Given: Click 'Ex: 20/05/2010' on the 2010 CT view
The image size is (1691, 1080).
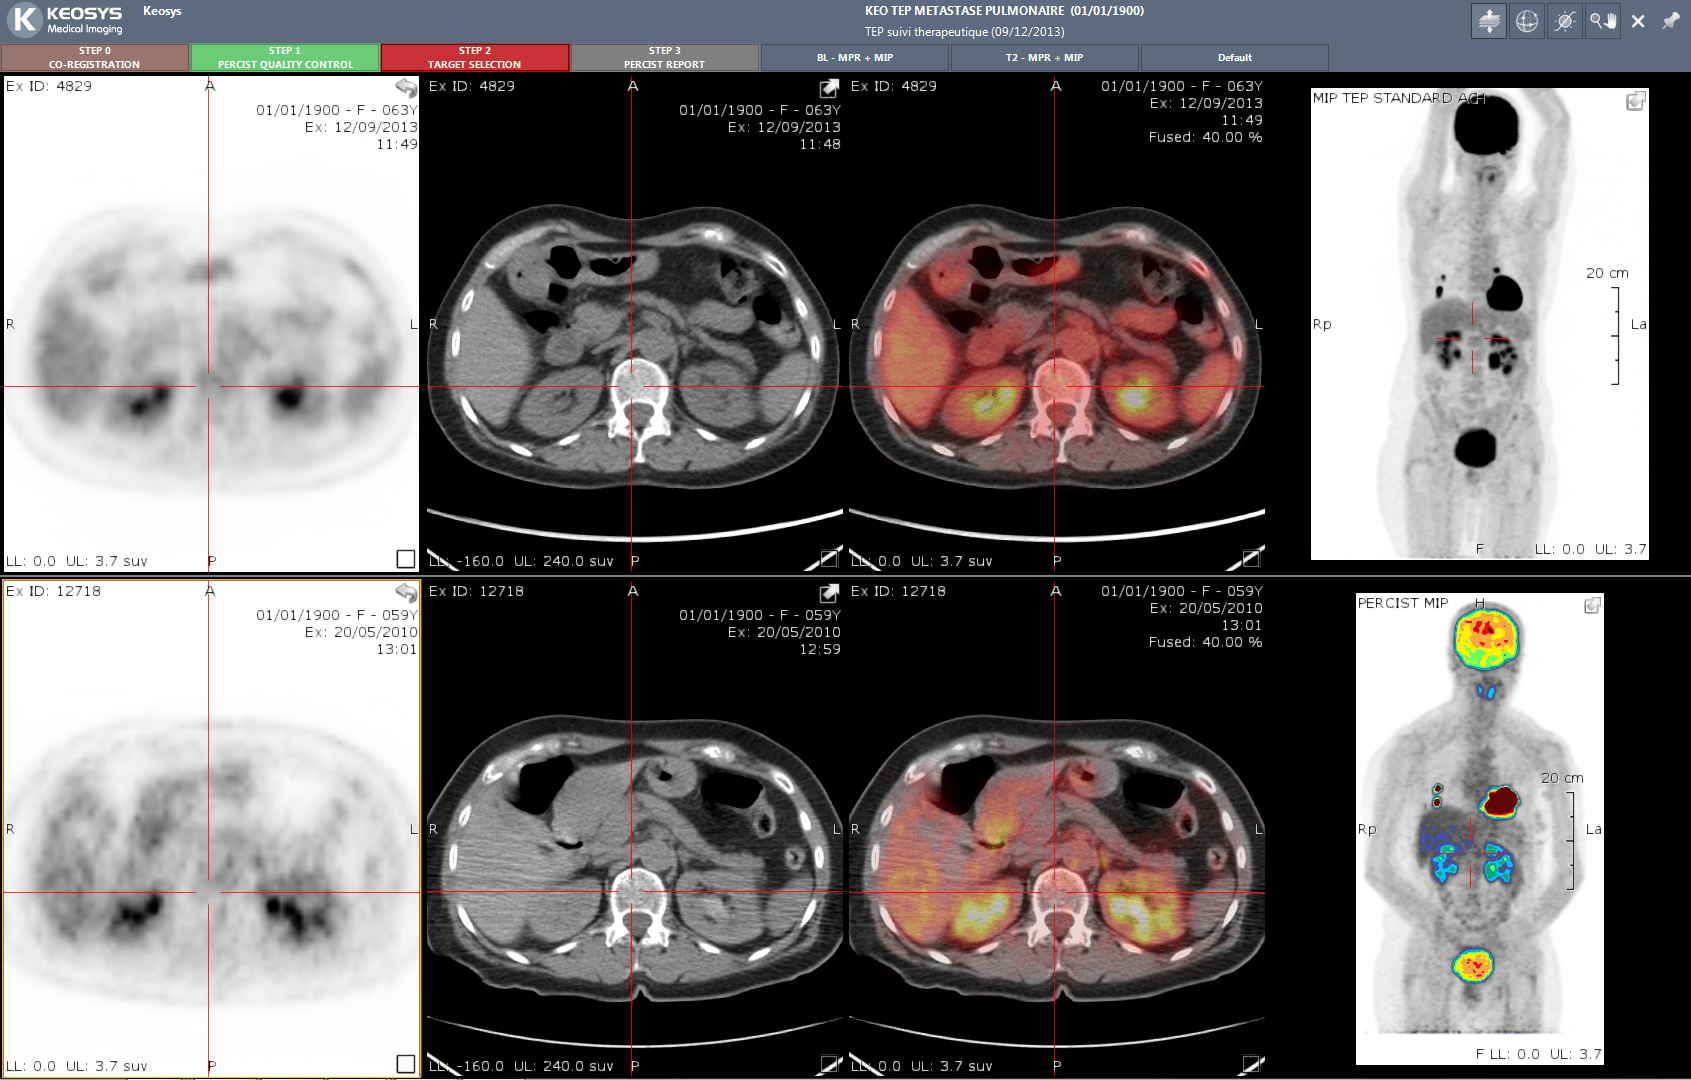Looking at the screenshot, I should (x=784, y=632).
